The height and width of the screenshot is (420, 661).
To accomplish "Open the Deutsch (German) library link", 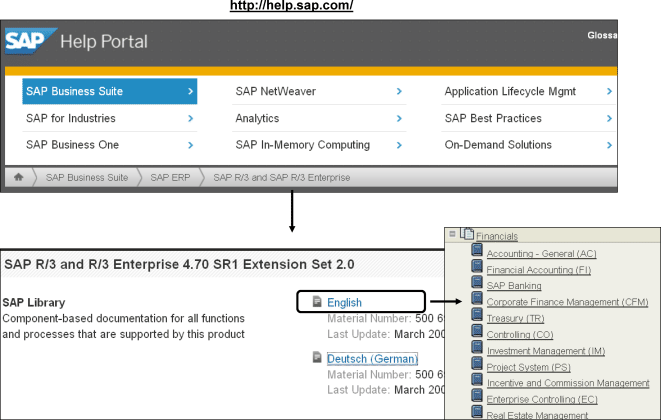I will (x=372, y=358).
